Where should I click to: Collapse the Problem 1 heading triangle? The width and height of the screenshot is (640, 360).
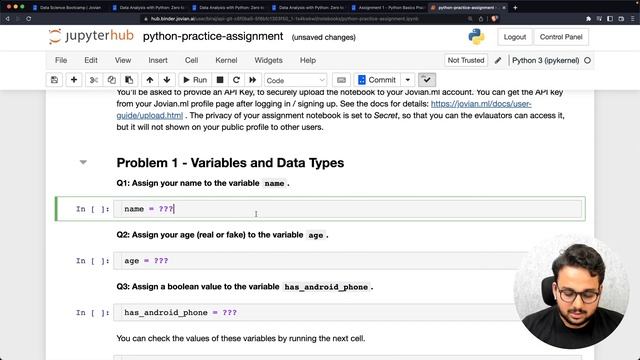coord(83,162)
